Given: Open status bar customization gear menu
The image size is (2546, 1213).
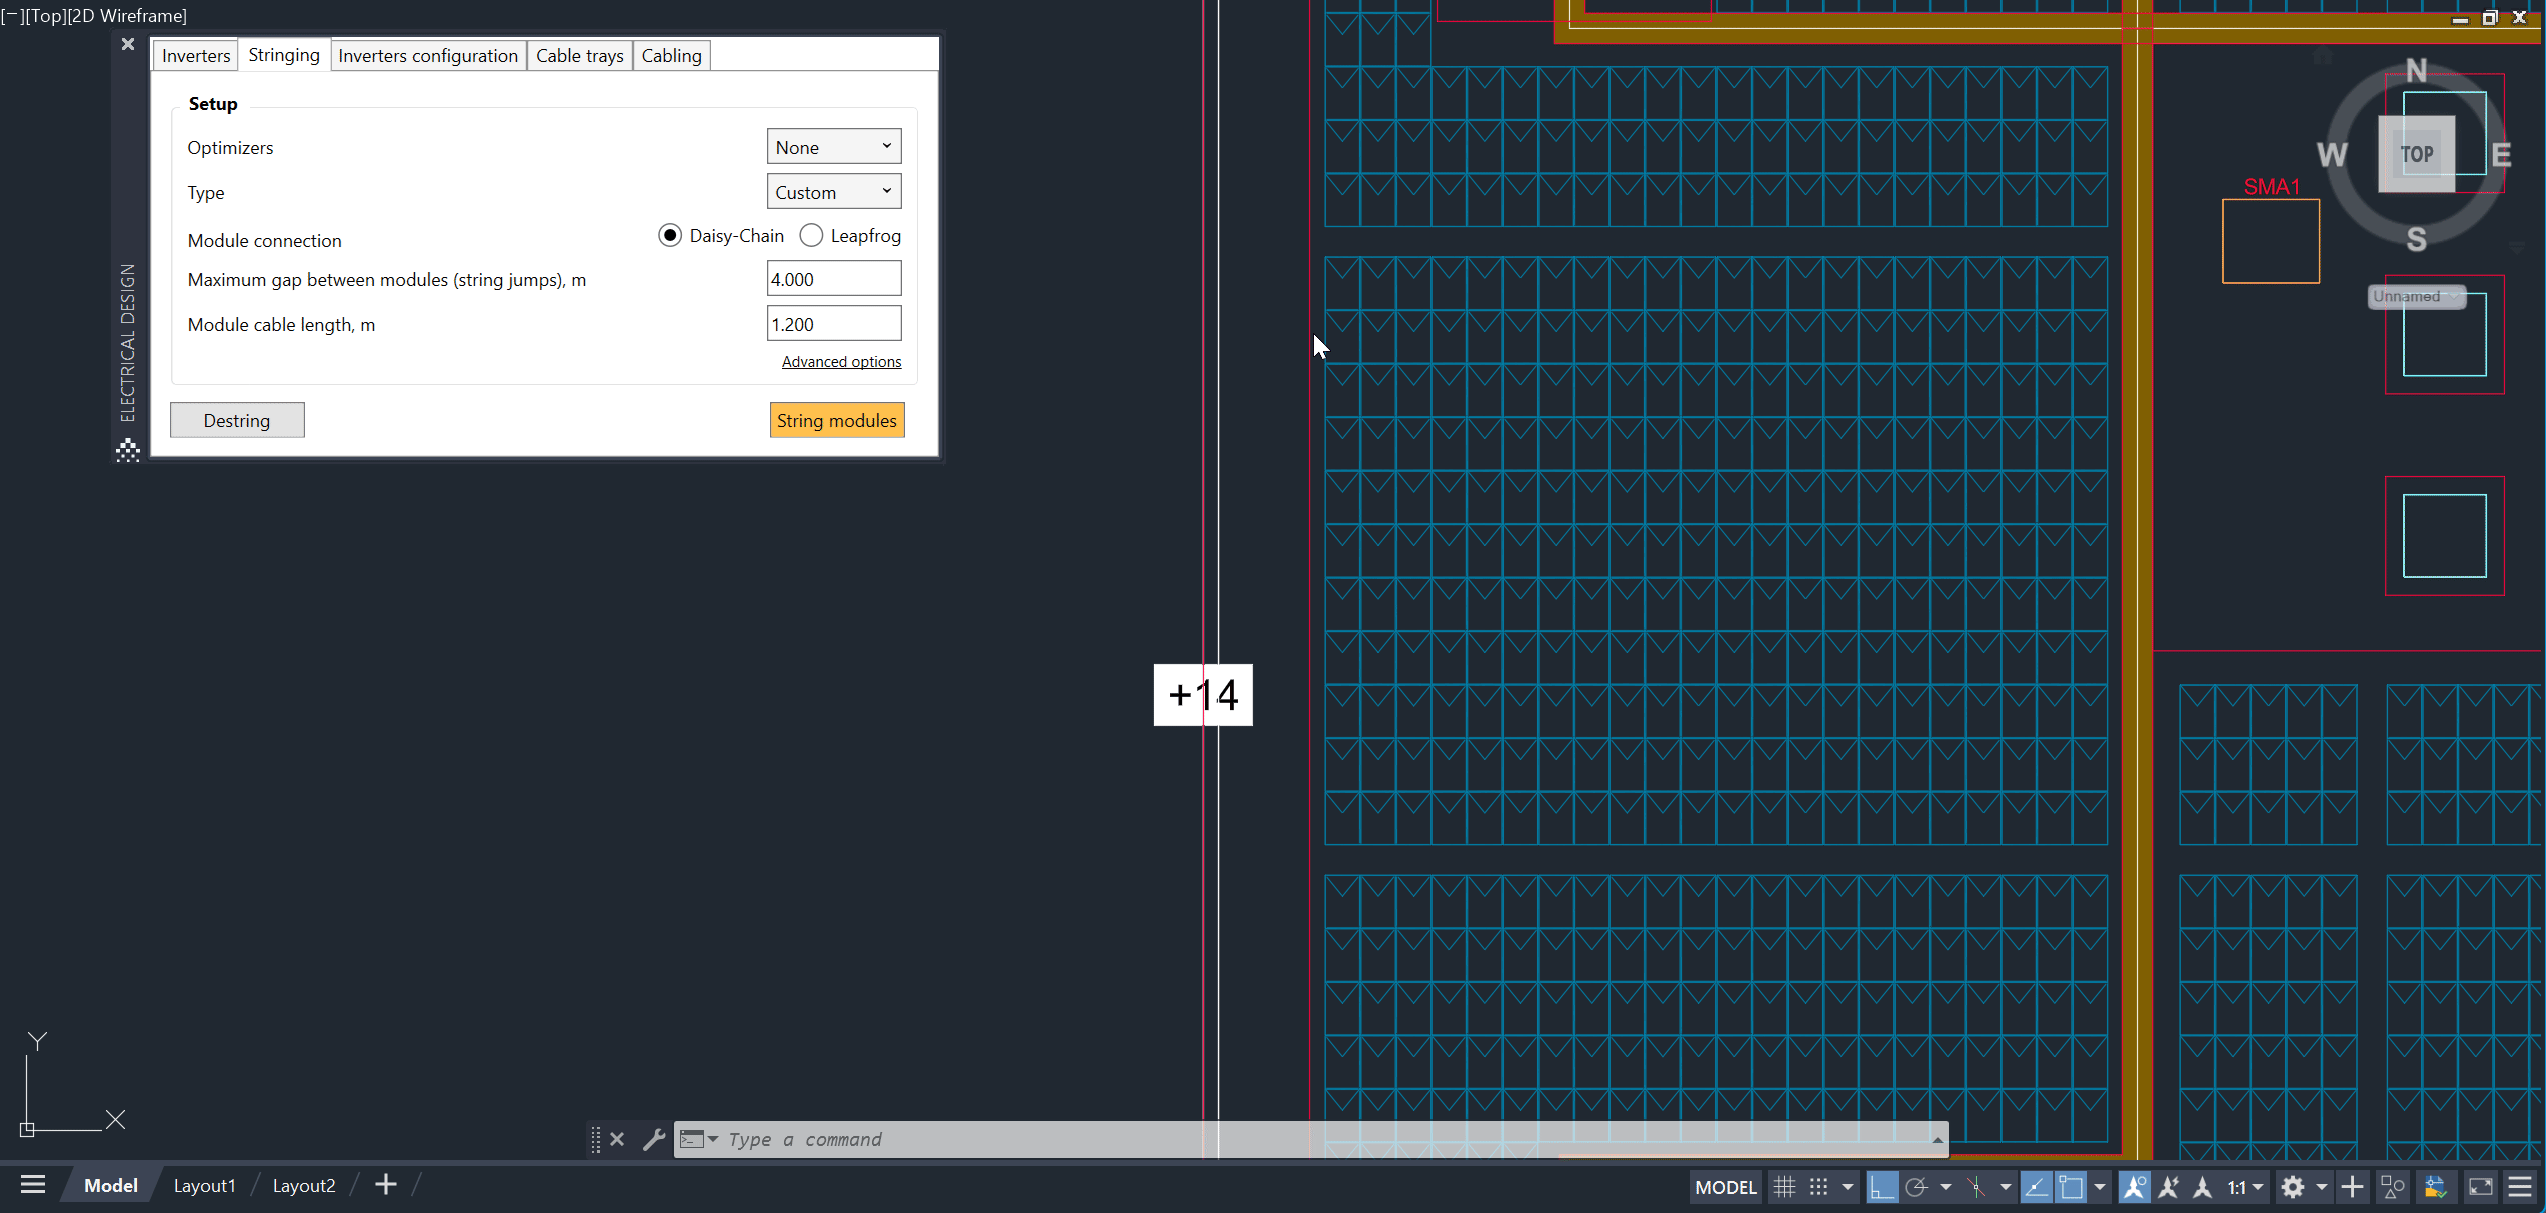Looking at the screenshot, I should [x=2294, y=1187].
